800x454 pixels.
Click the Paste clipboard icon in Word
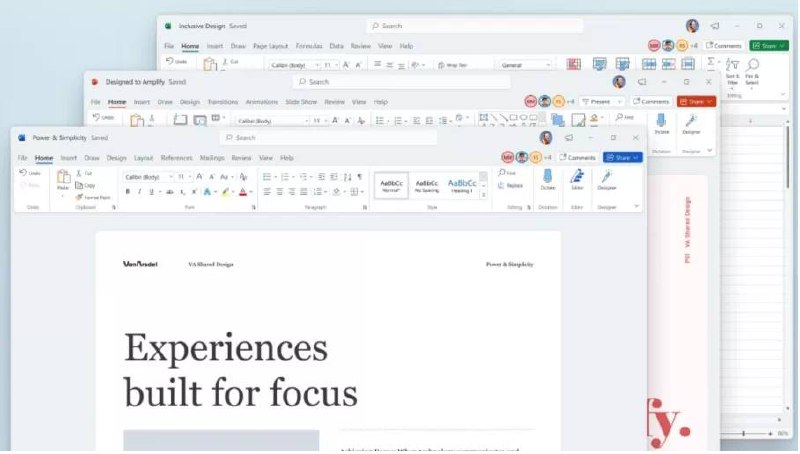coord(63,178)
